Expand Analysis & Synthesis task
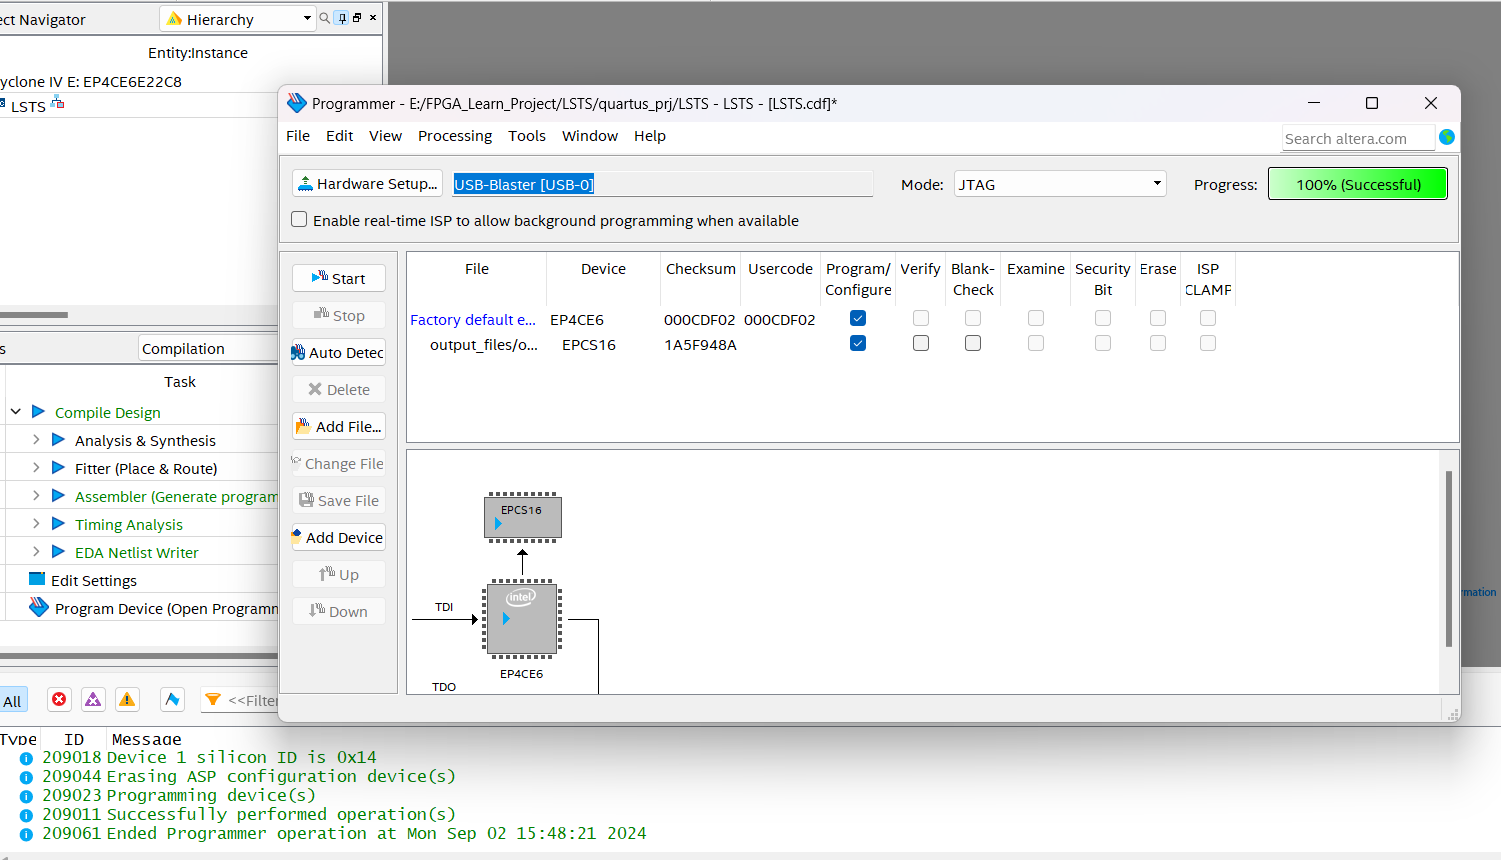Screen dimensions: 1501x860 click(36, 439)
